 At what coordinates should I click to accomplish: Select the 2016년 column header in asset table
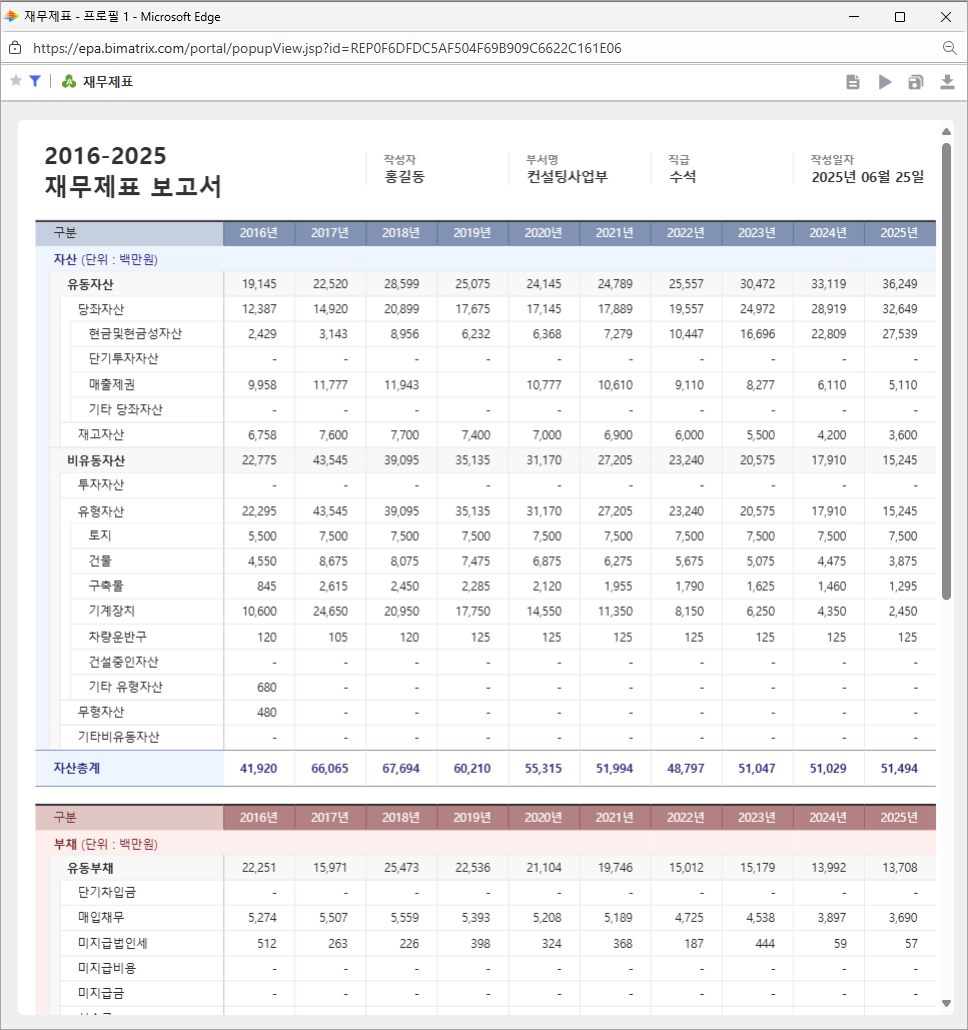(259, 233)
